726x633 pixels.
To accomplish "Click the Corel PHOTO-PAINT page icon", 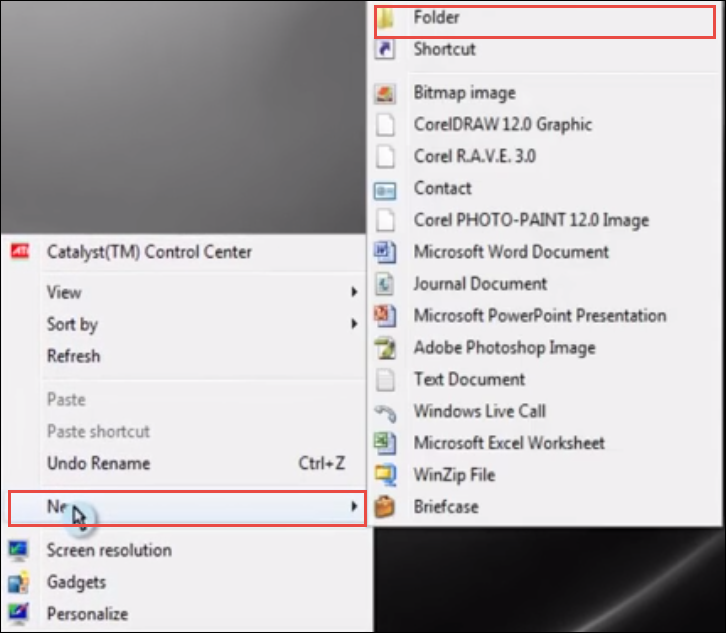I will 385,220.
